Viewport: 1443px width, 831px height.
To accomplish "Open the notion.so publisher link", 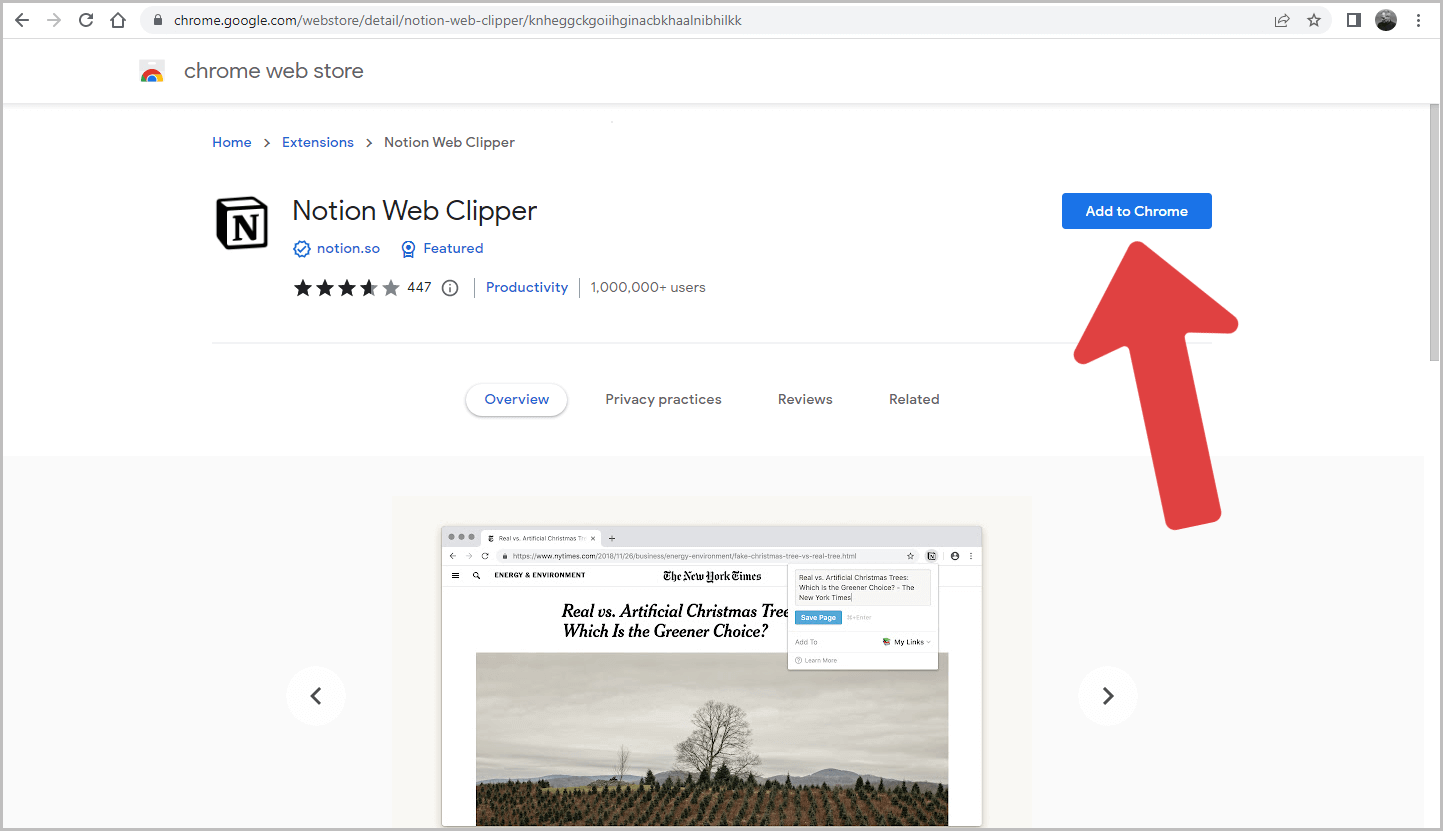I will coord(348,248).
